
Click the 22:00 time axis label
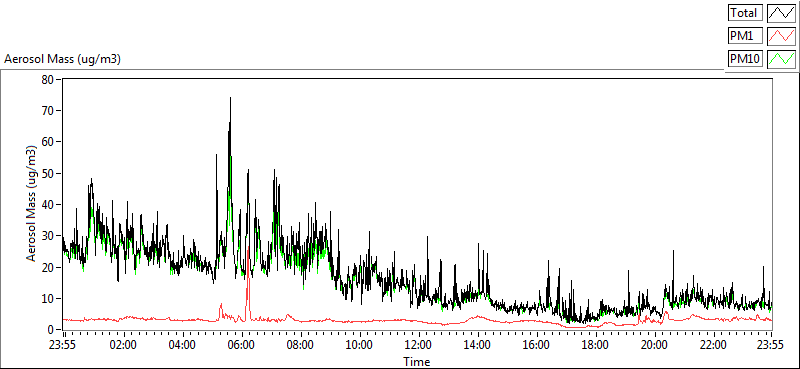coord(713,344)
